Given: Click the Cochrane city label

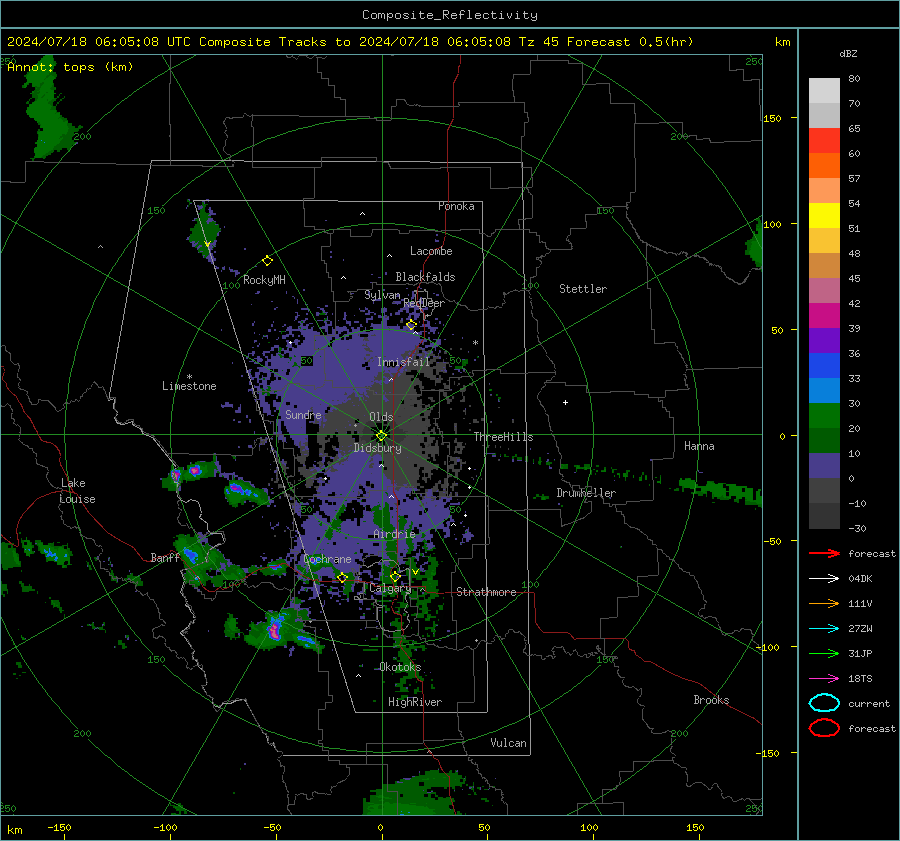Looking at the screenshot, I should coord(327,559).
